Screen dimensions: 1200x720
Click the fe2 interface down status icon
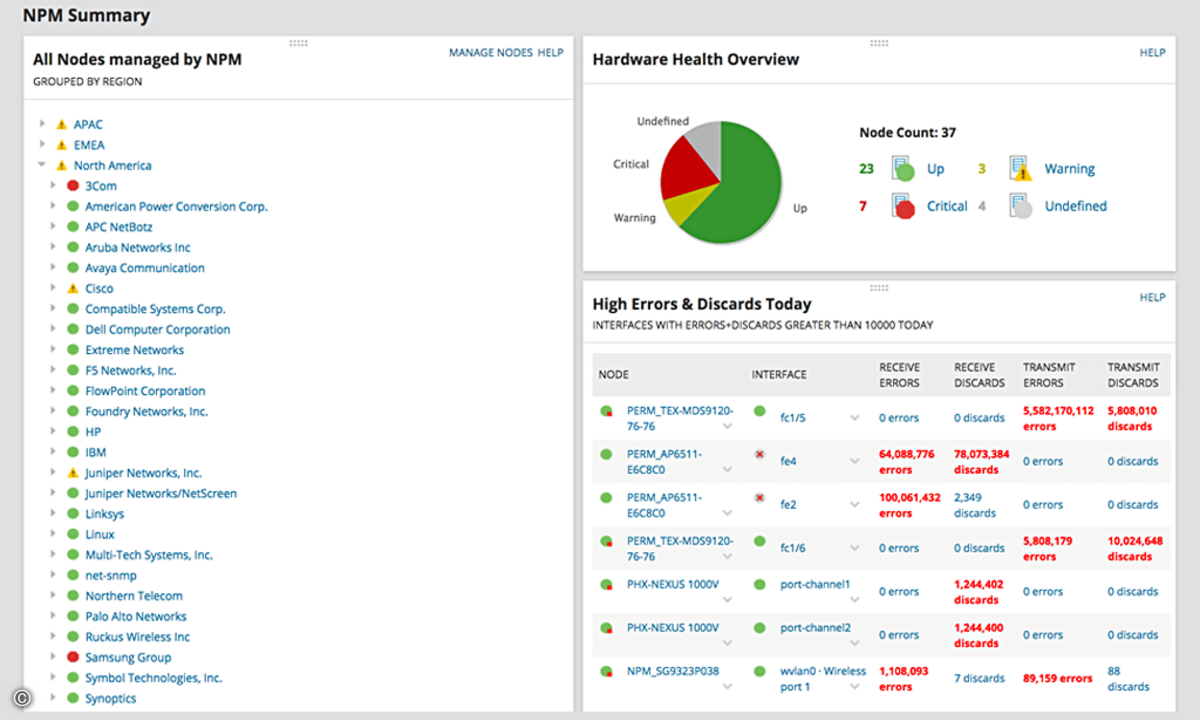coord(759,497)
